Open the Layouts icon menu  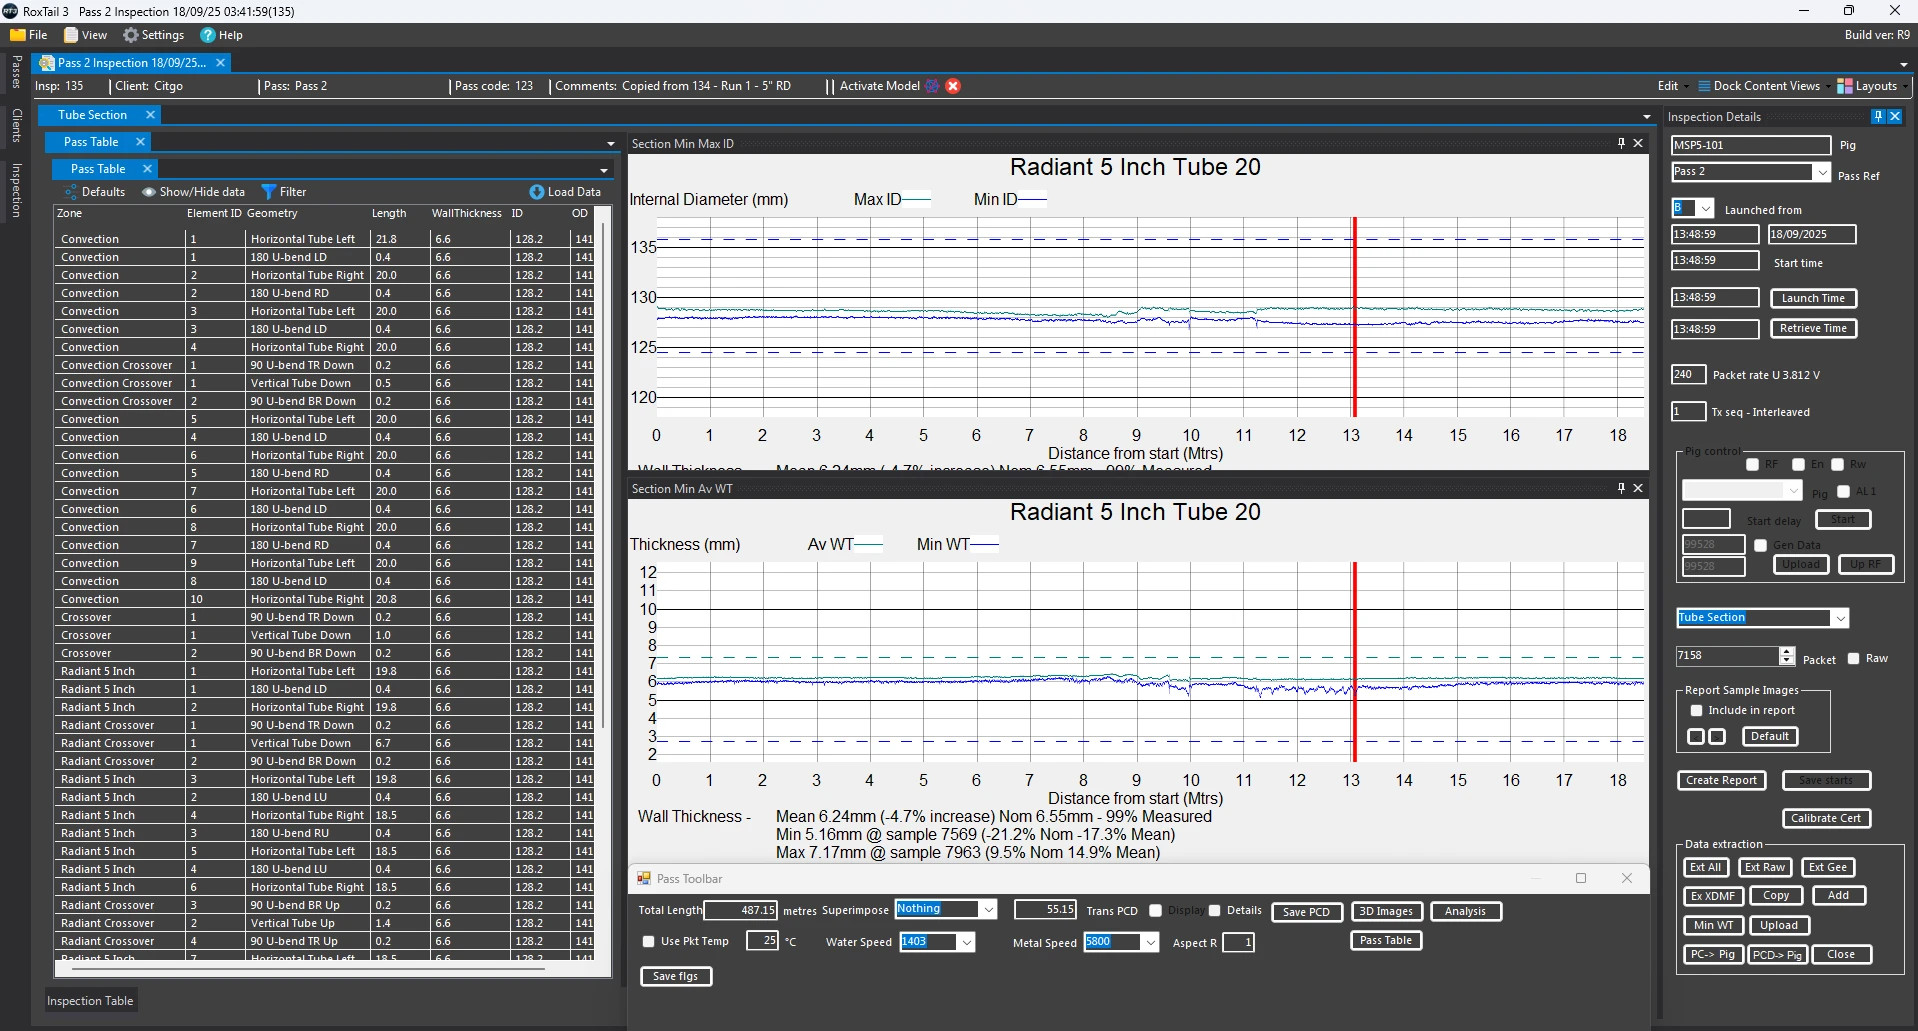[1845, 86]
